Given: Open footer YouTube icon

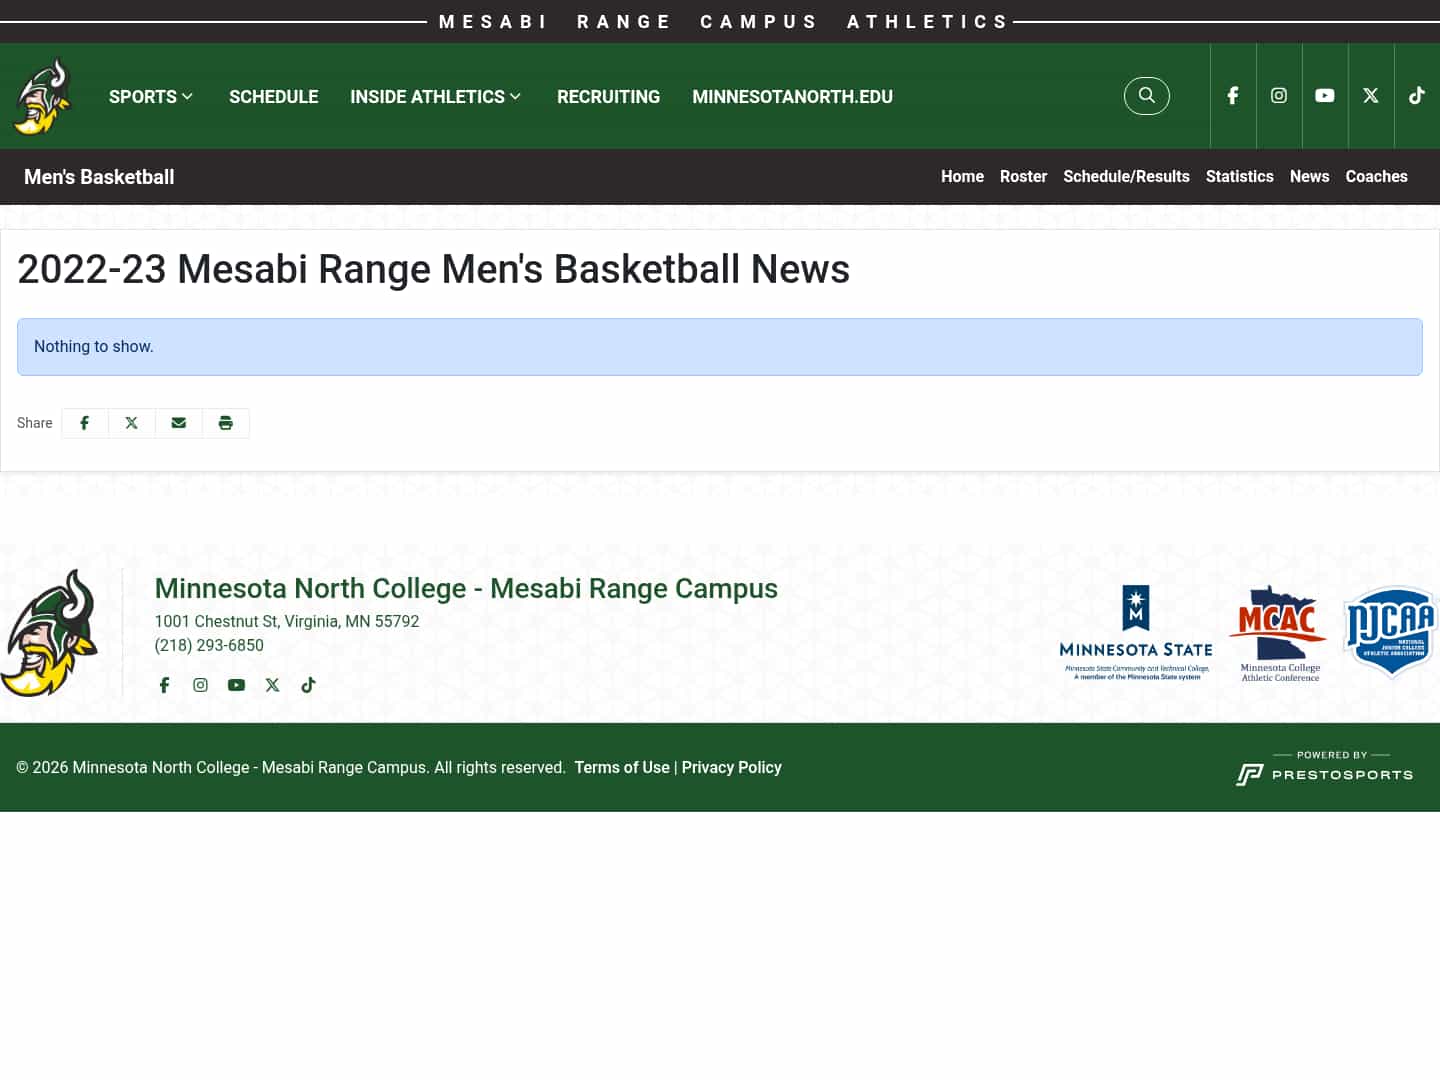Looking at the screenshot, I should coord(236,685).
